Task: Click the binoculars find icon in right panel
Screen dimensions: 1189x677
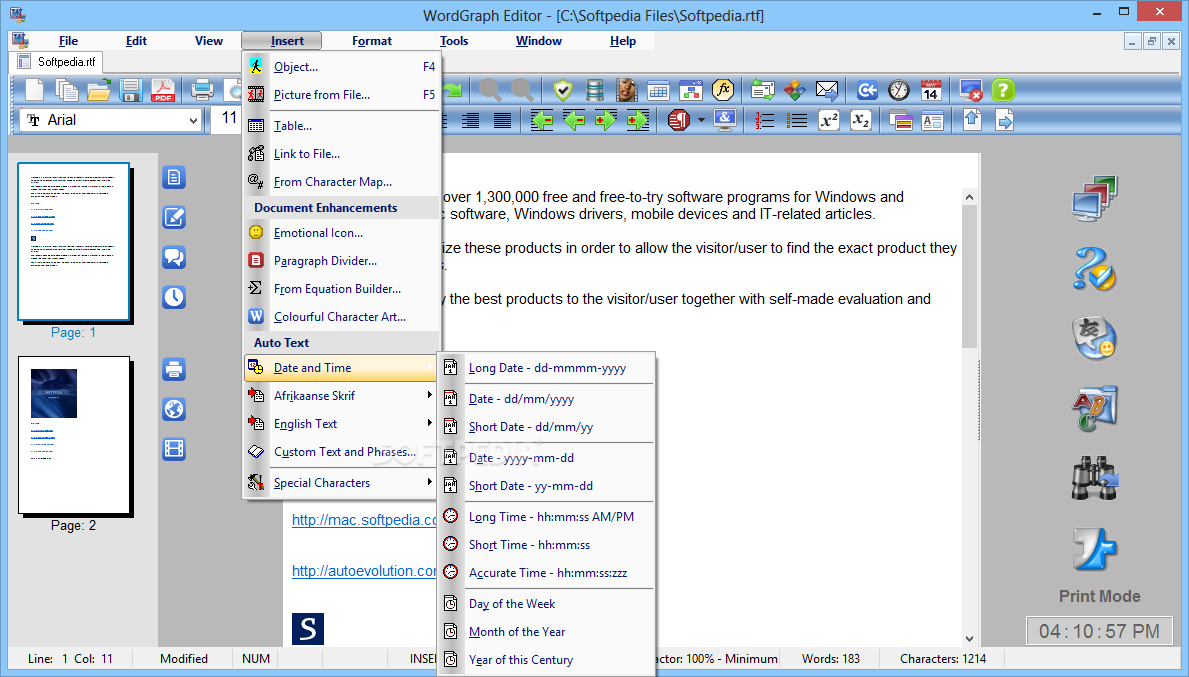Action: 1095,478
